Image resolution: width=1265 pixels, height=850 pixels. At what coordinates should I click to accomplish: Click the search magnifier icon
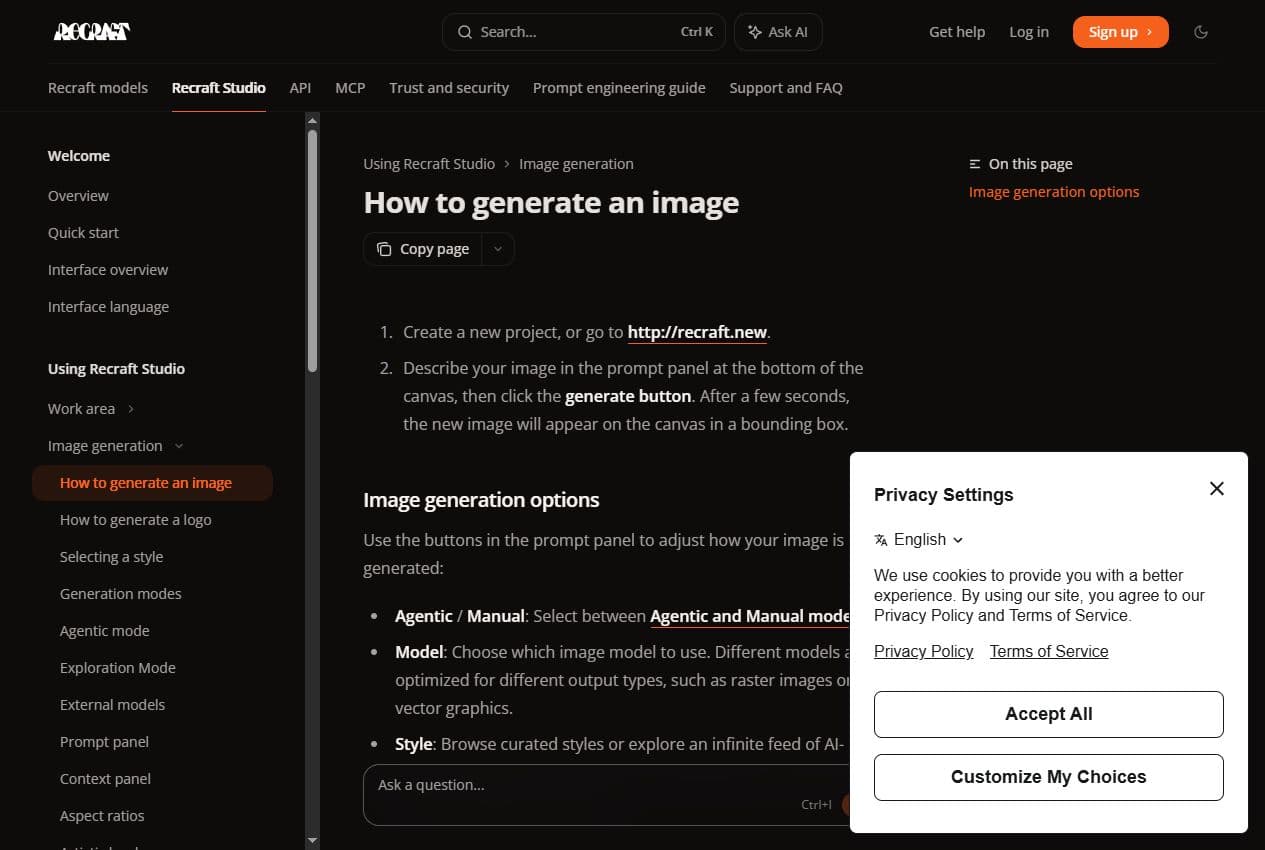[465, 32]
